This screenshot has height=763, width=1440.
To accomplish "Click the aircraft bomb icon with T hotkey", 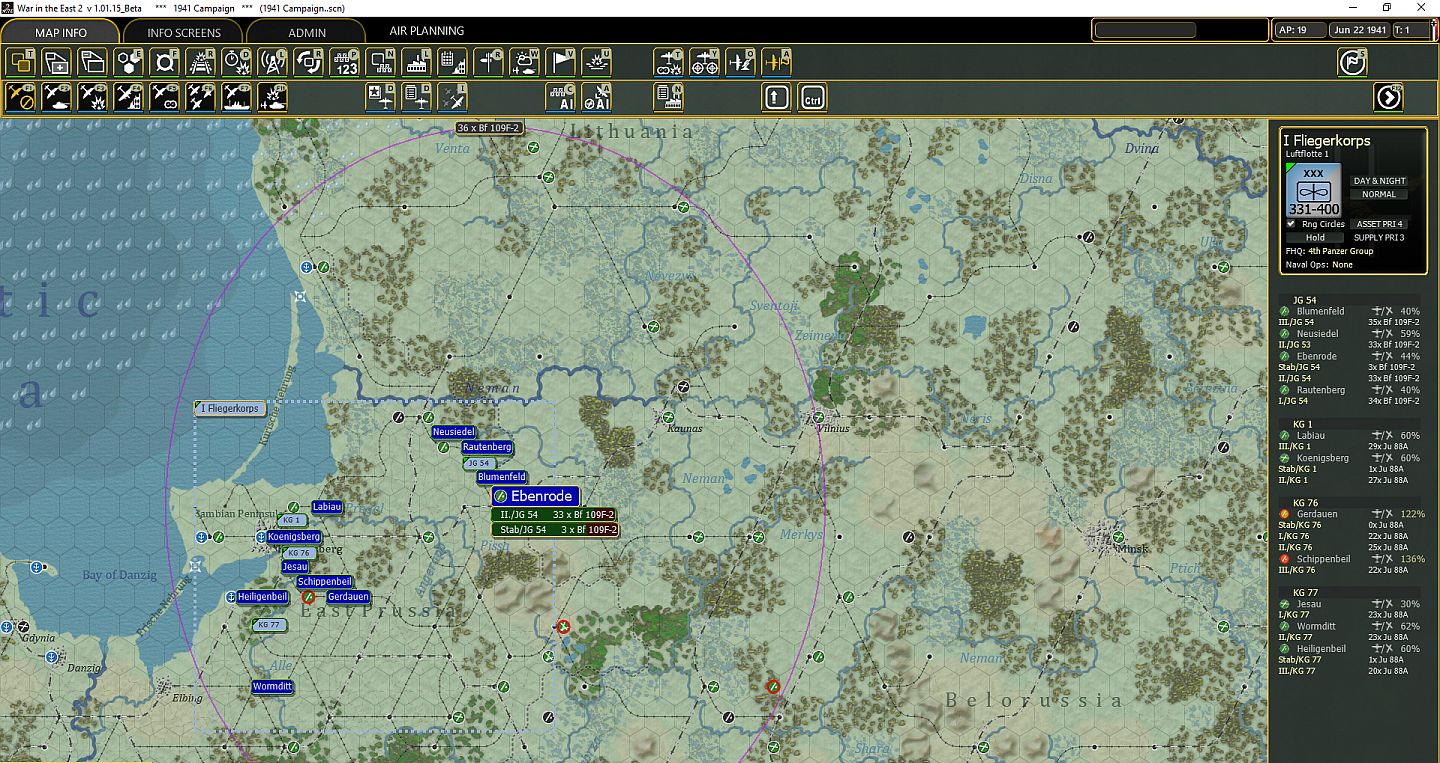I will click(x=669, y=62).
